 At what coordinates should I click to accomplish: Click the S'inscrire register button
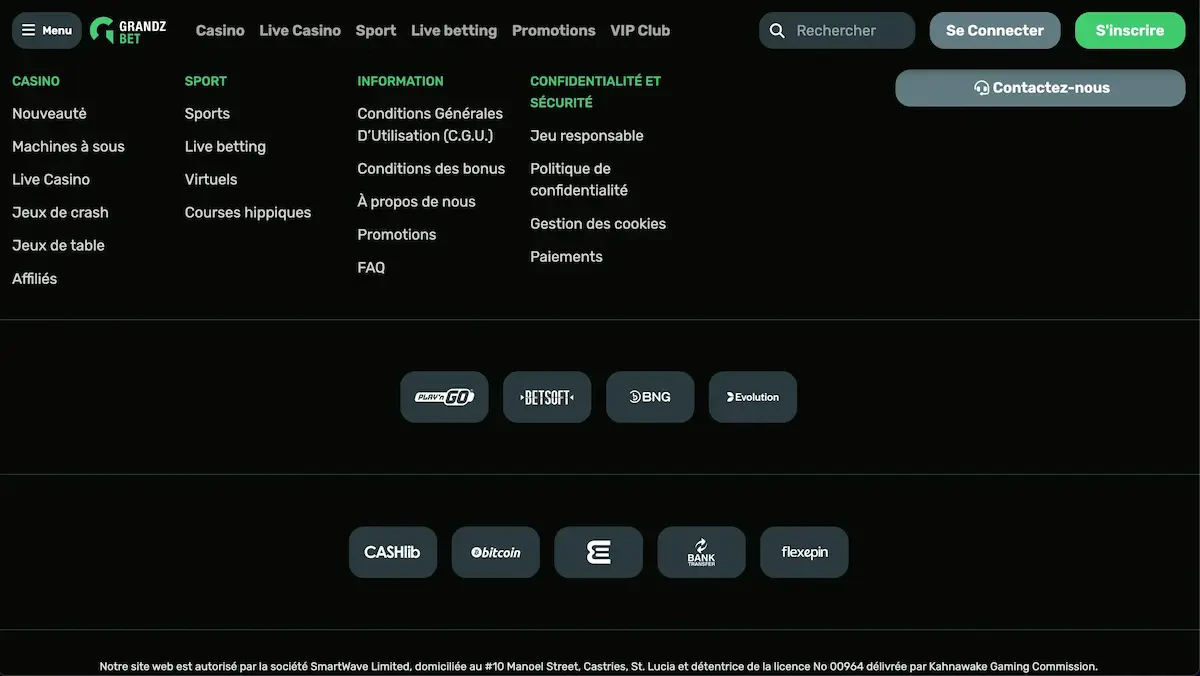(1129, 31)
